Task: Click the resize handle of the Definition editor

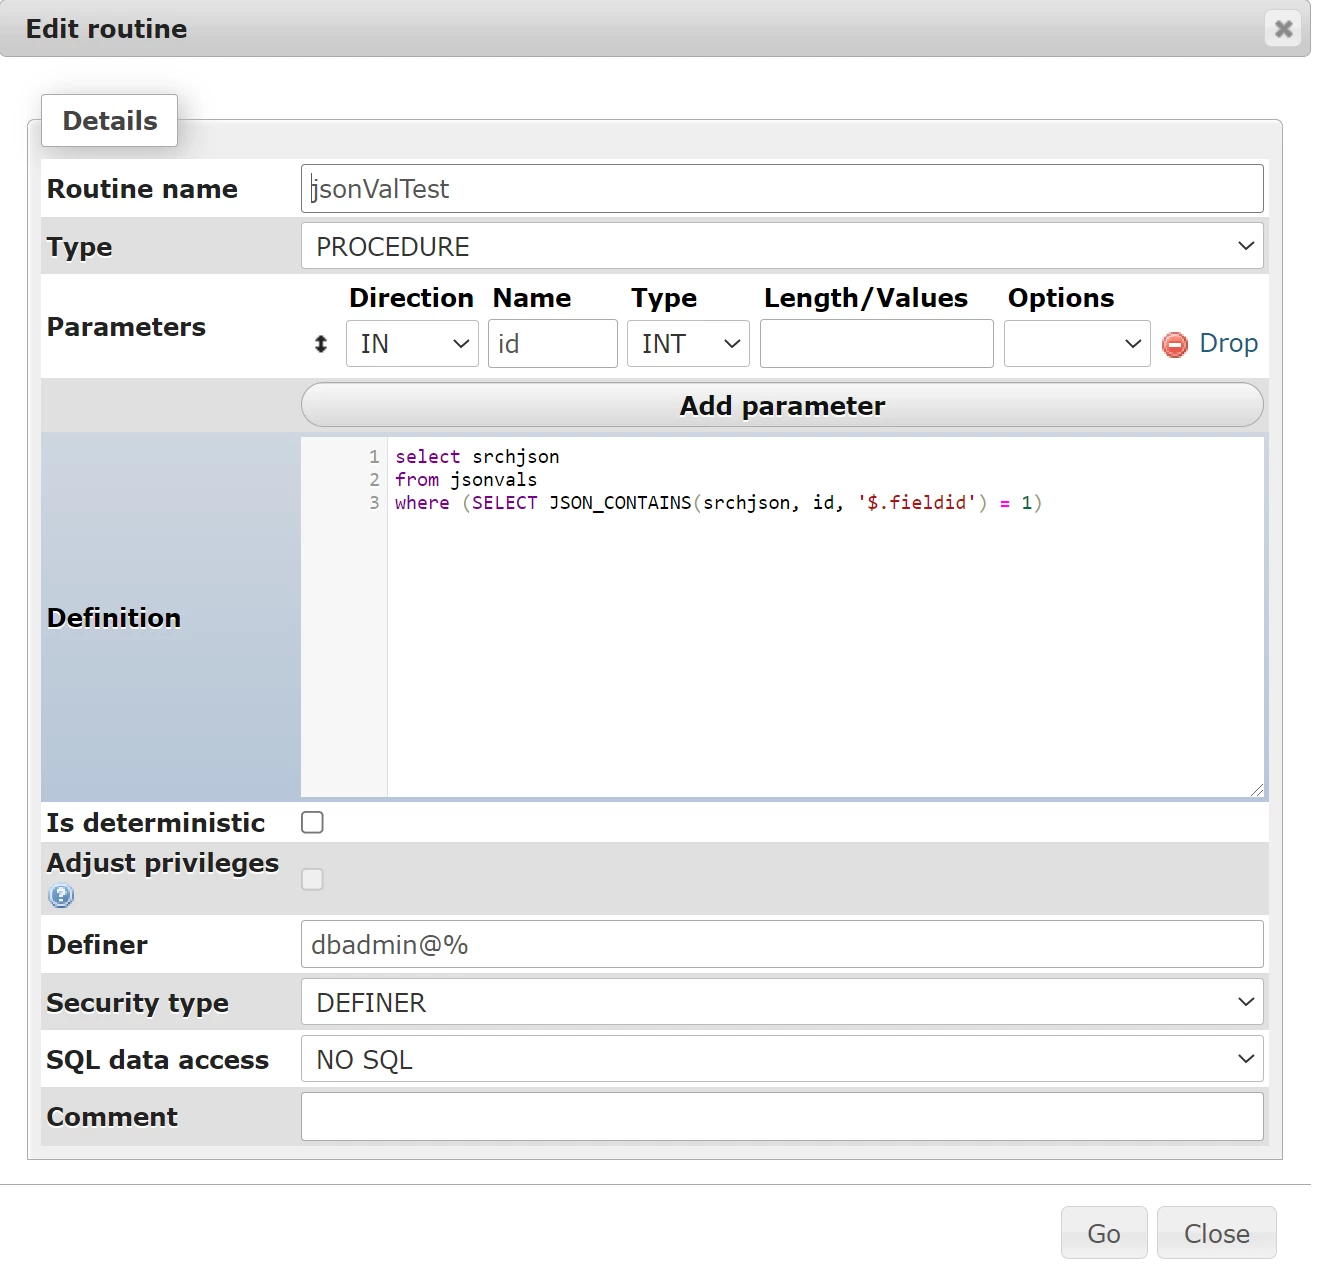Action: (1256, 789)
